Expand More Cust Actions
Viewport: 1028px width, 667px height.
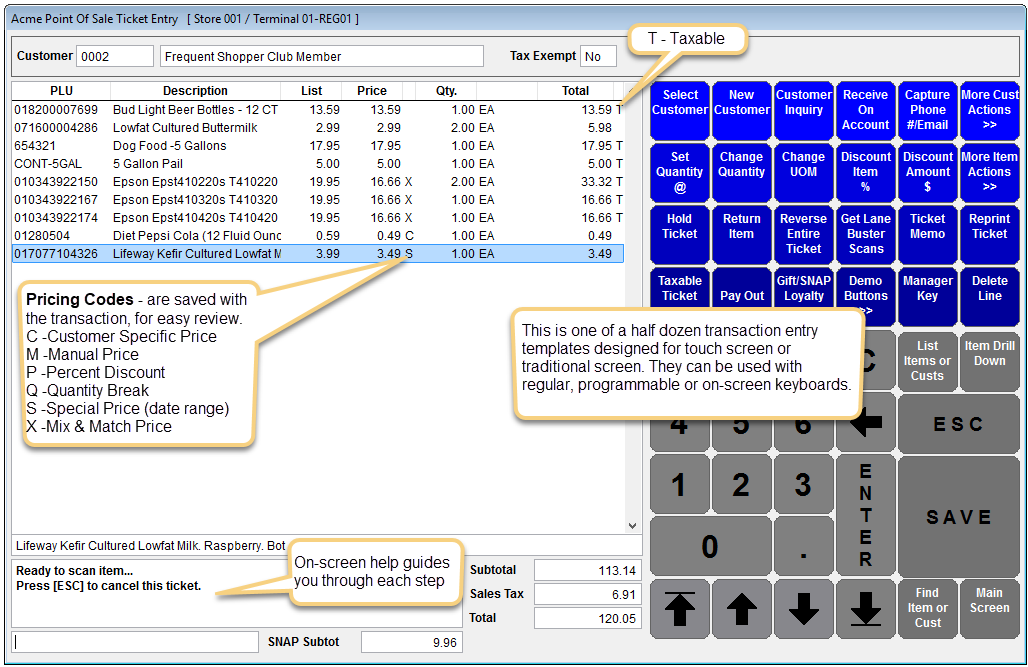[x=990, y=110]
